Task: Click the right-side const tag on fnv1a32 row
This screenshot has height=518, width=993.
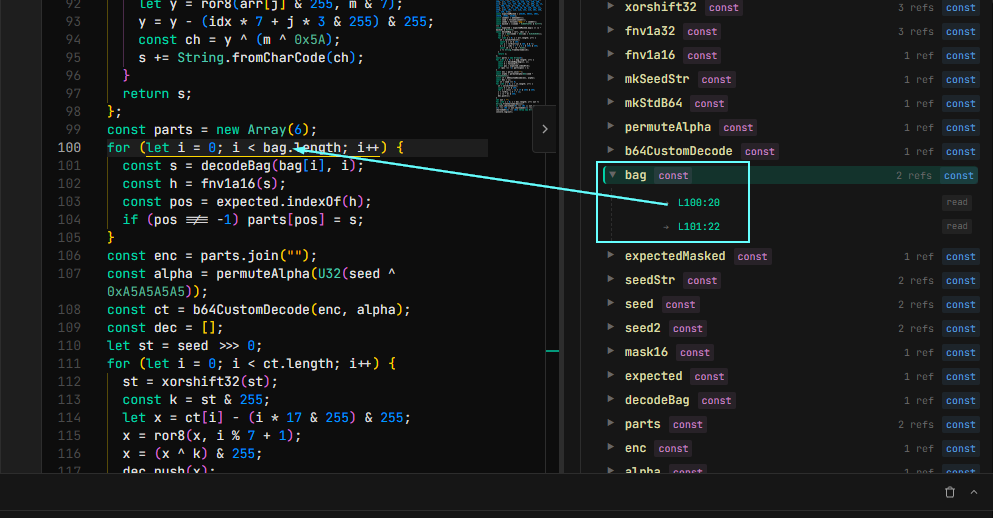Action: point(961,32)
